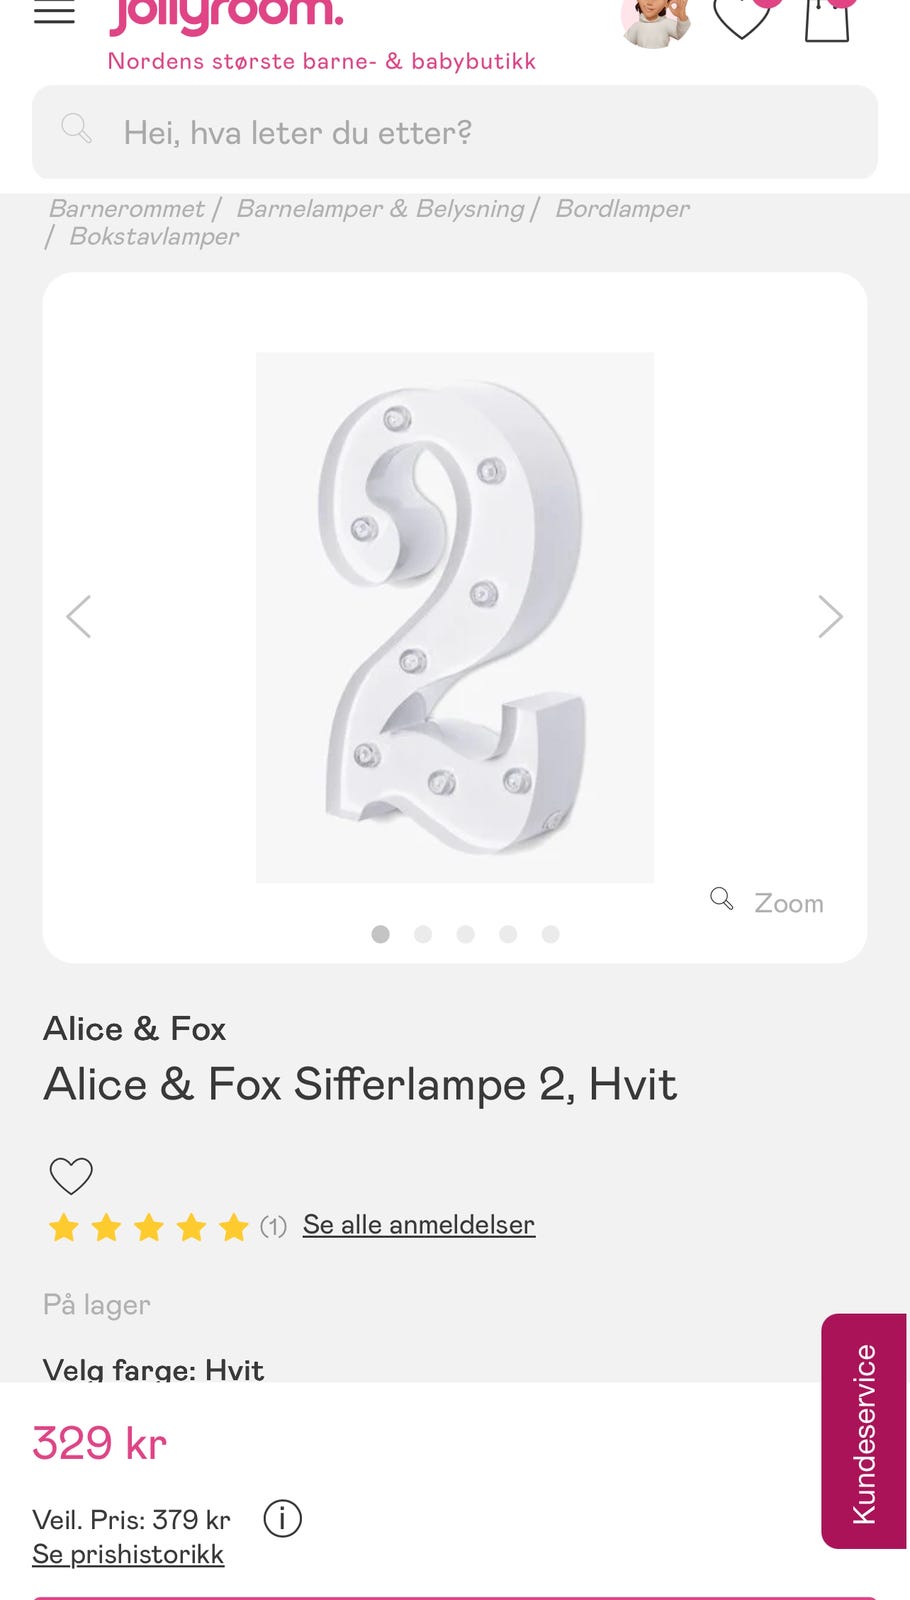The width and height of the screenshot is (910, 1600).
Task: Open the Bokstavlamper breadcrumb
Action: tap(154, 236)
